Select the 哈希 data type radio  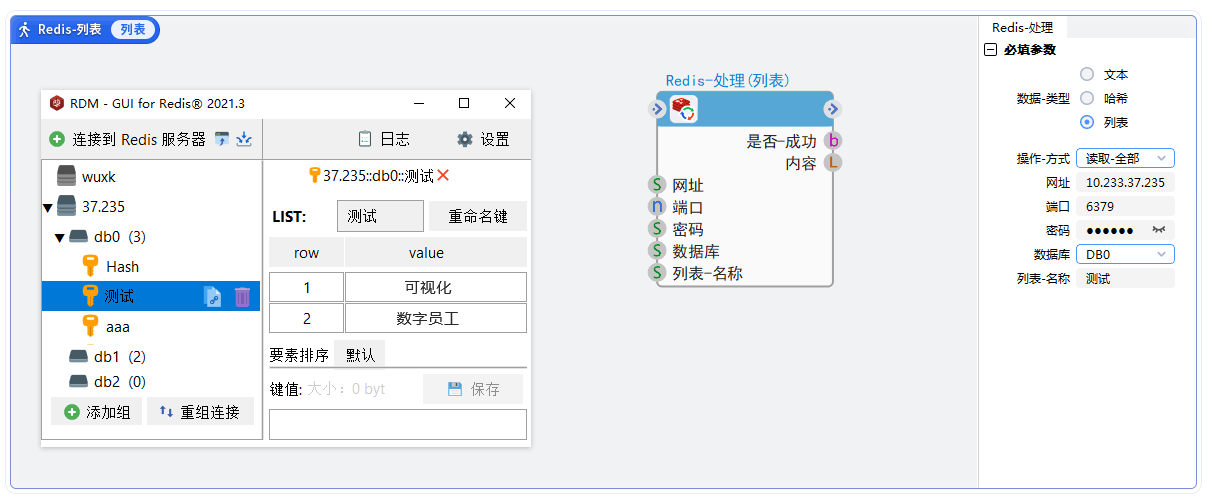point(1087,98)
